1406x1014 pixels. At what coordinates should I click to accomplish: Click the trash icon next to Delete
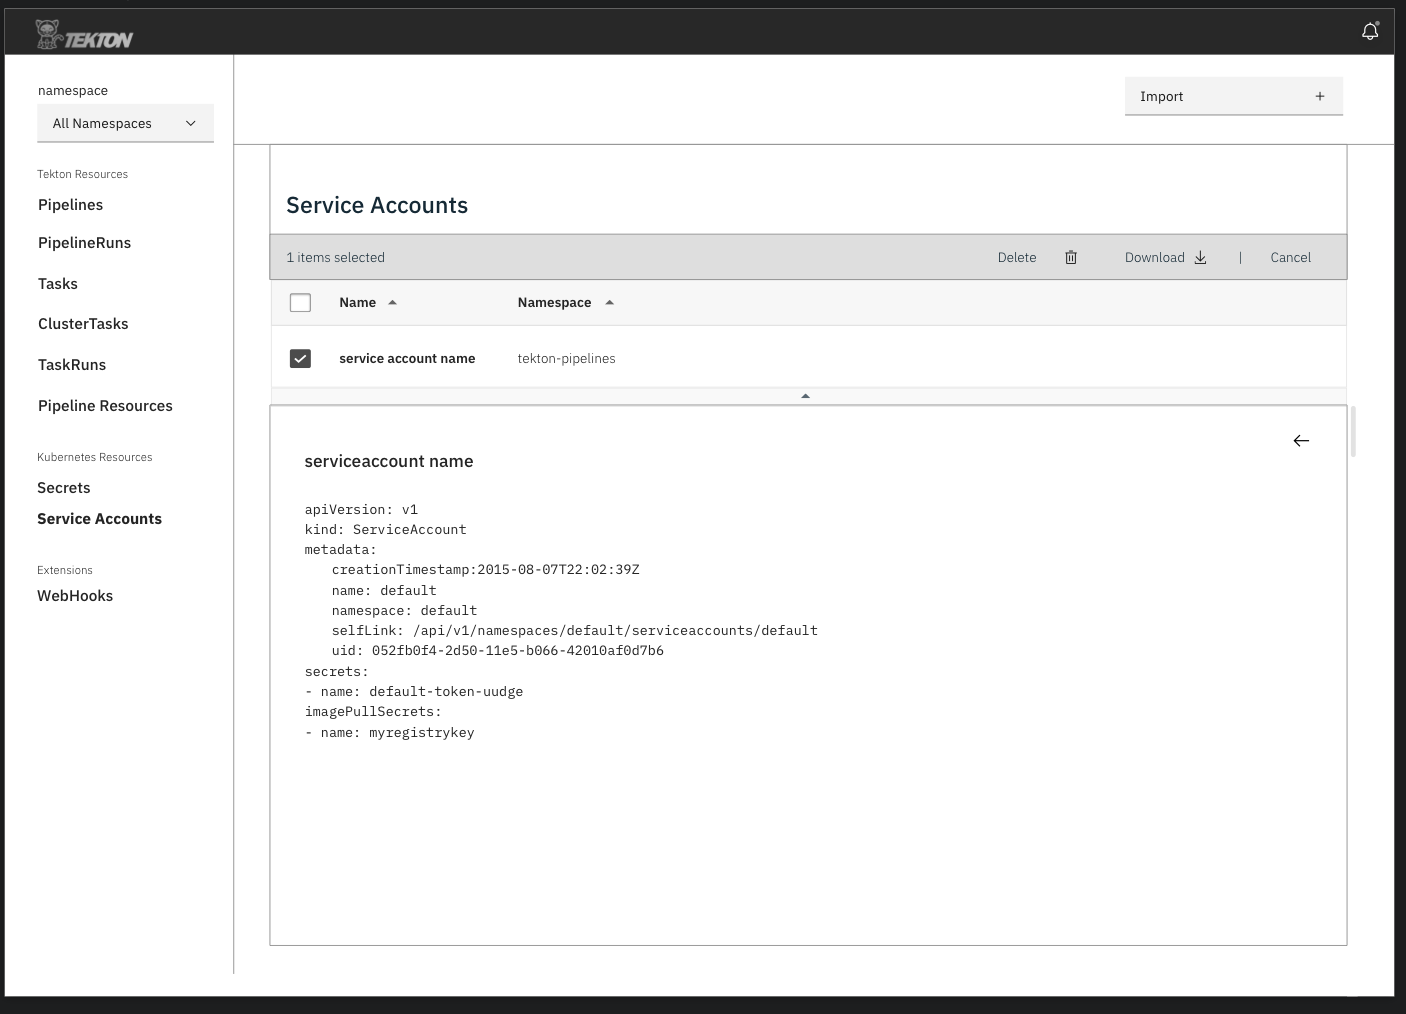tap(1070, 257)
